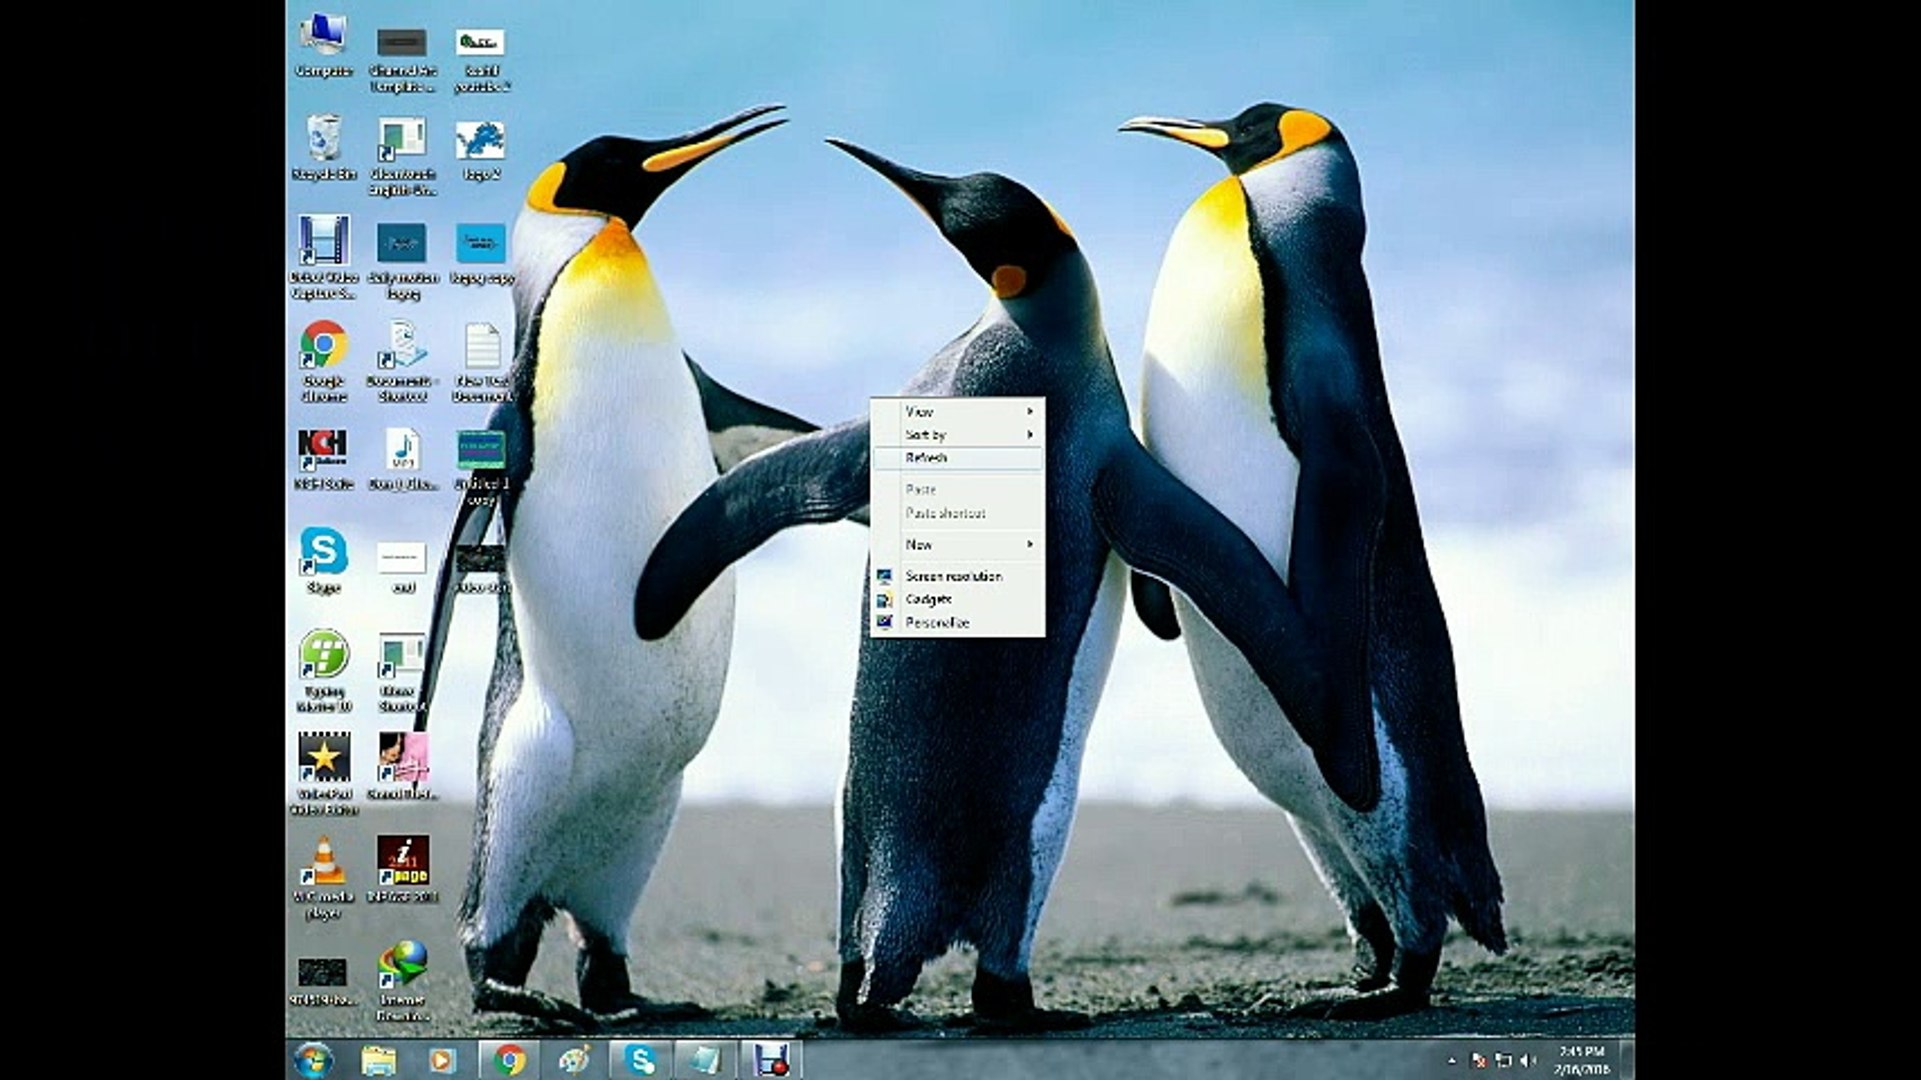Show hidden system tray icons

(1451, 1060)
